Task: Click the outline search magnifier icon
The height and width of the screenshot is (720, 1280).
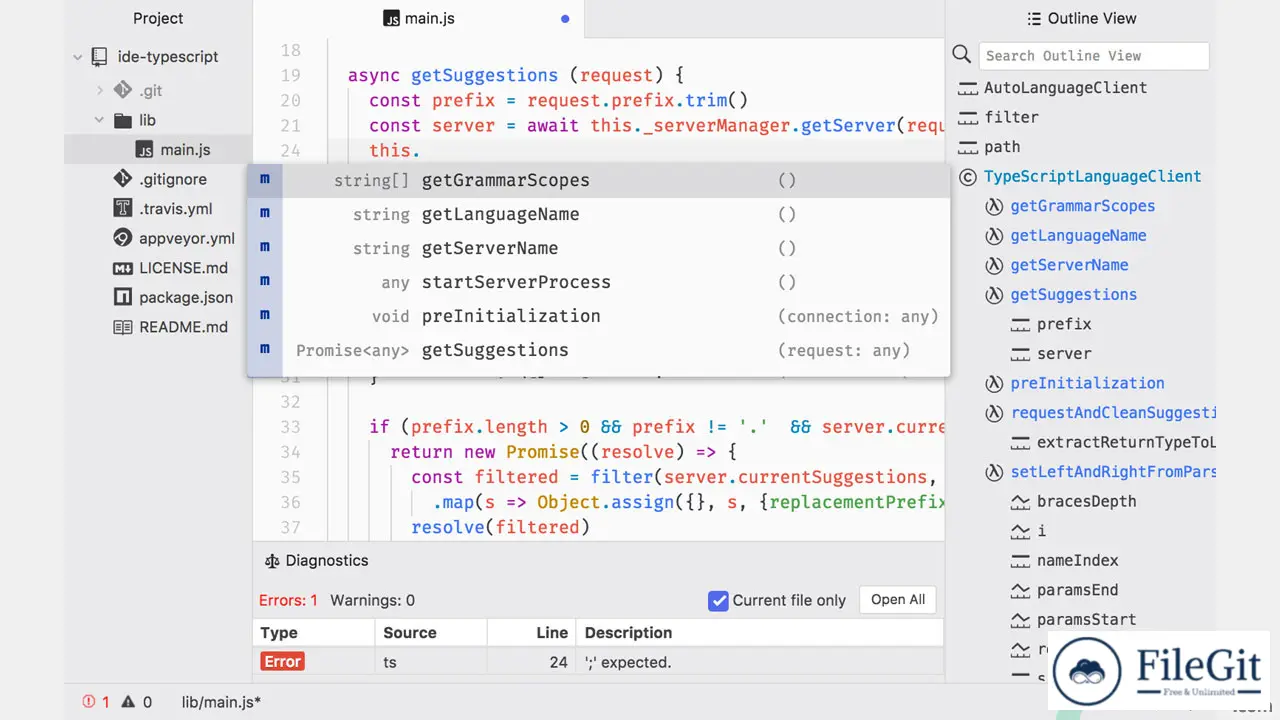Action: point(961,55)
